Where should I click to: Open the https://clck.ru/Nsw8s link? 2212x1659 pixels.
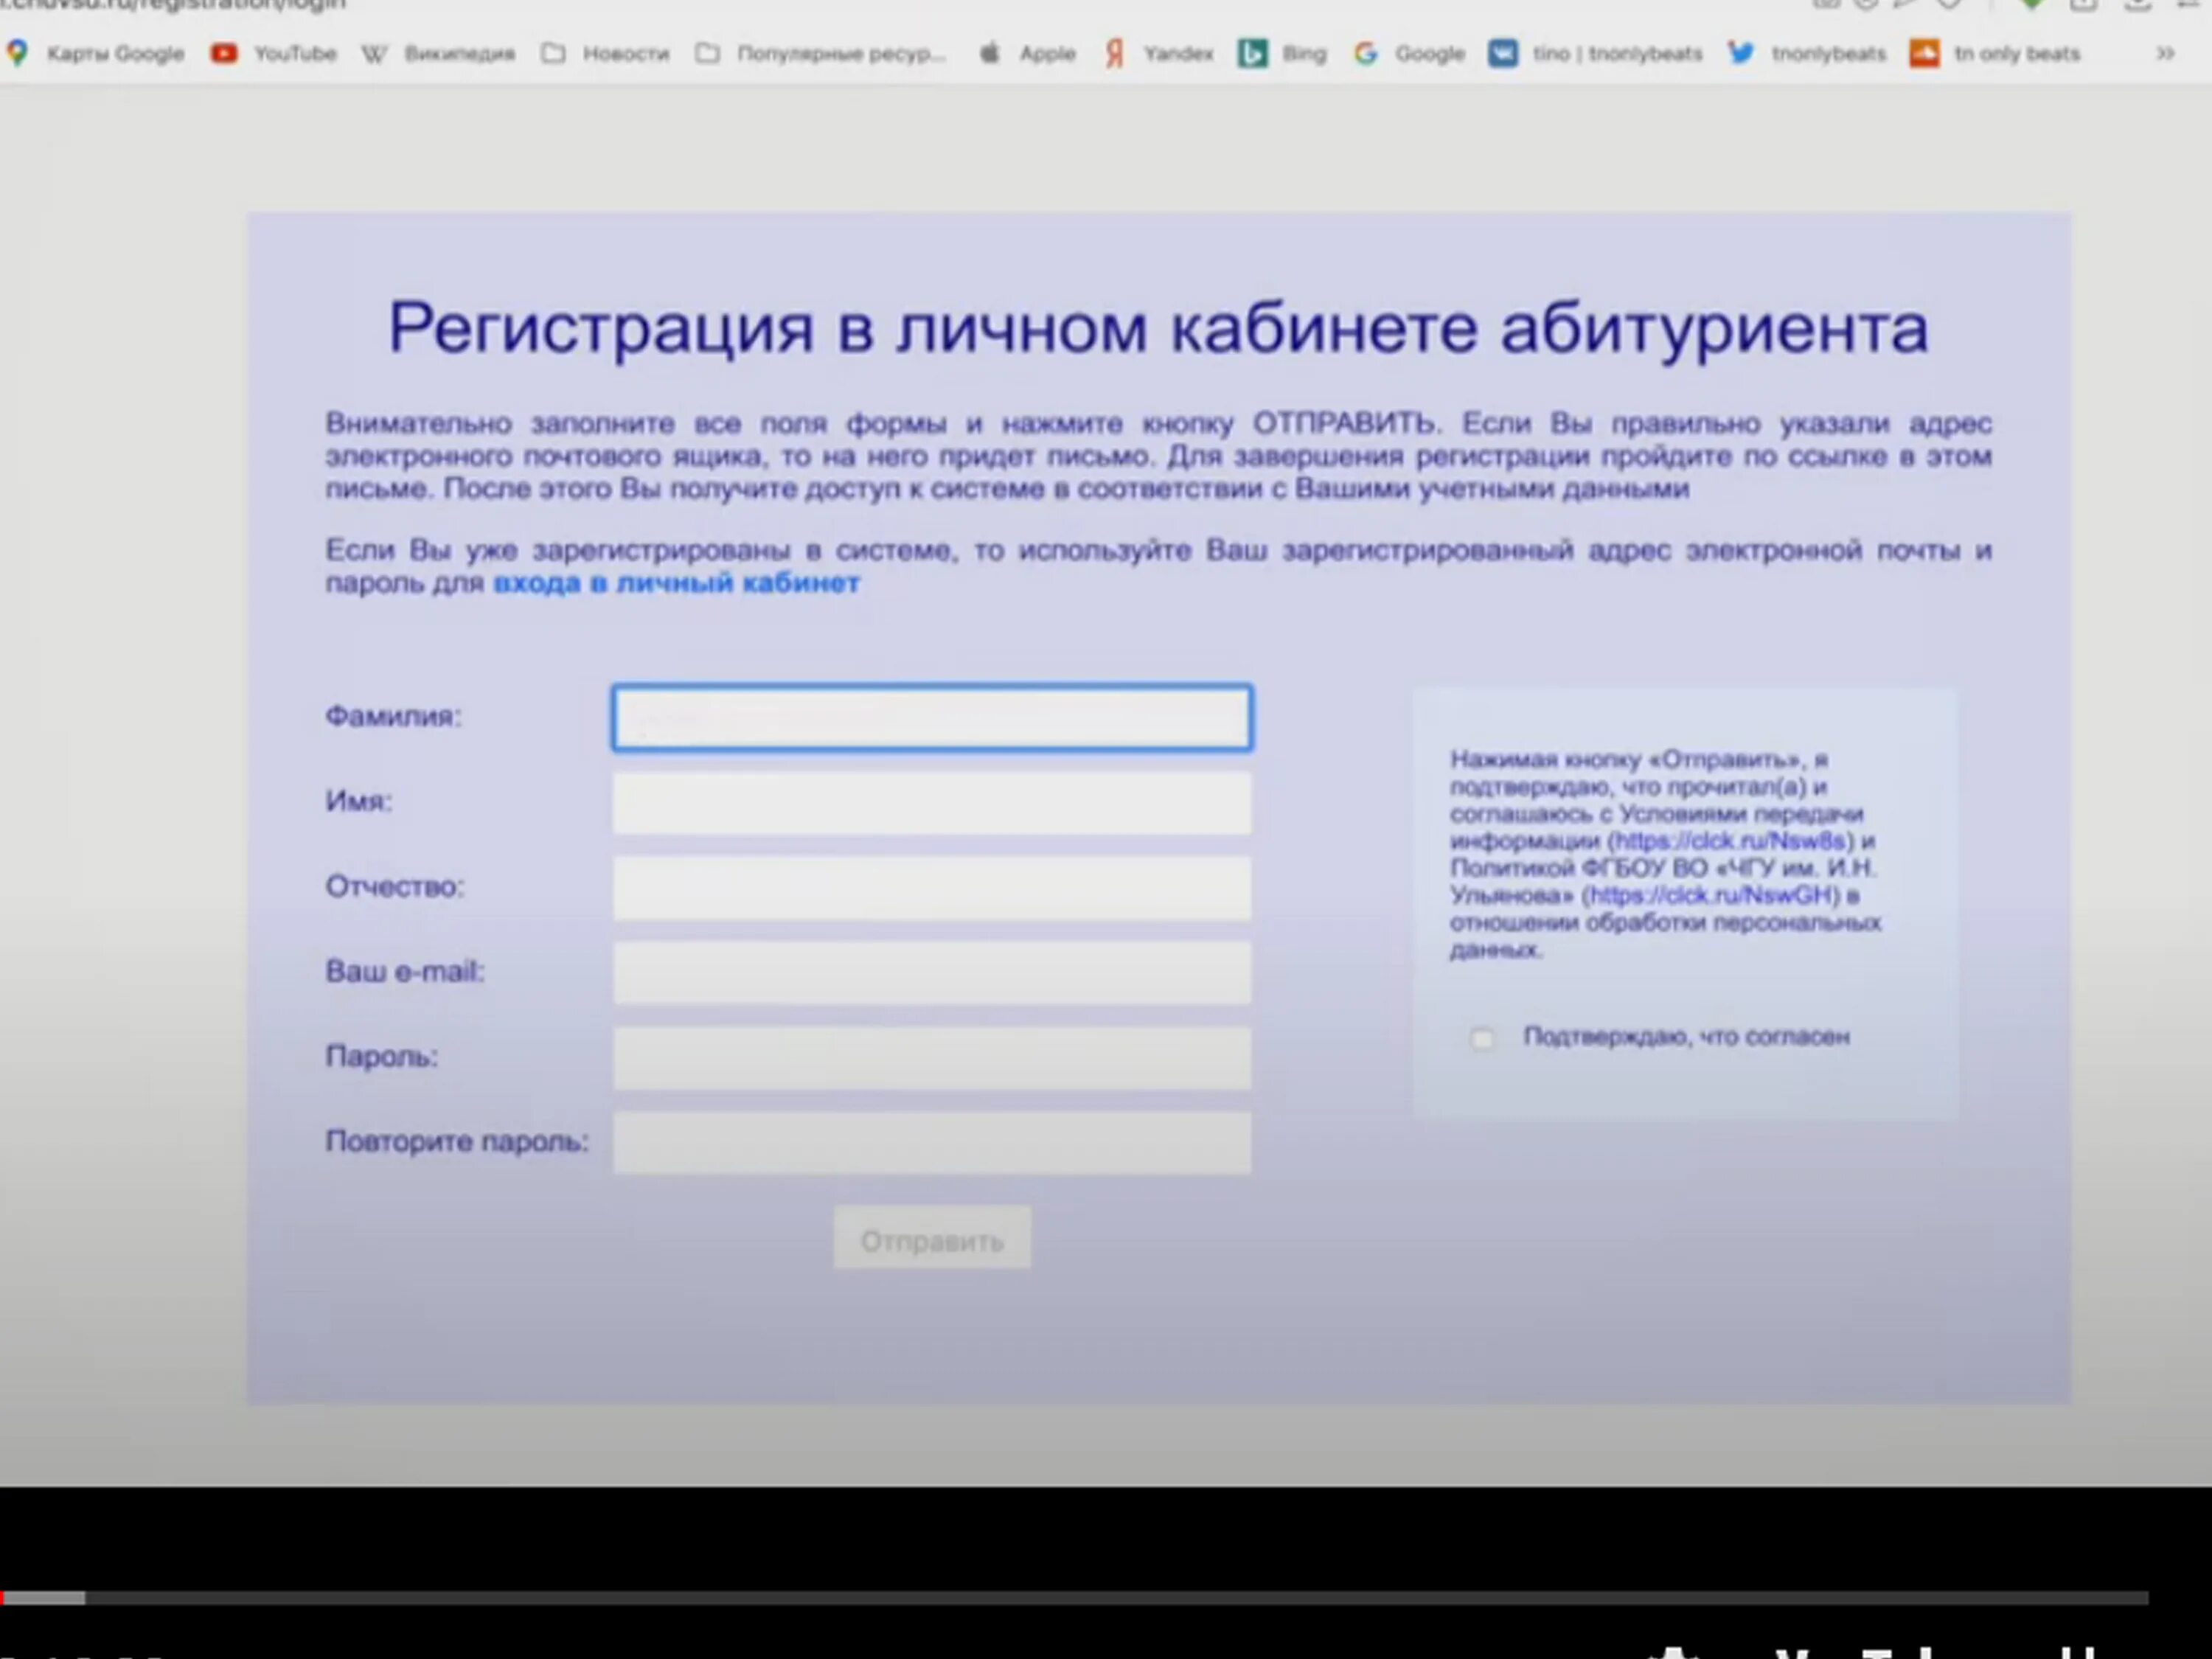tap(1730, 841)
